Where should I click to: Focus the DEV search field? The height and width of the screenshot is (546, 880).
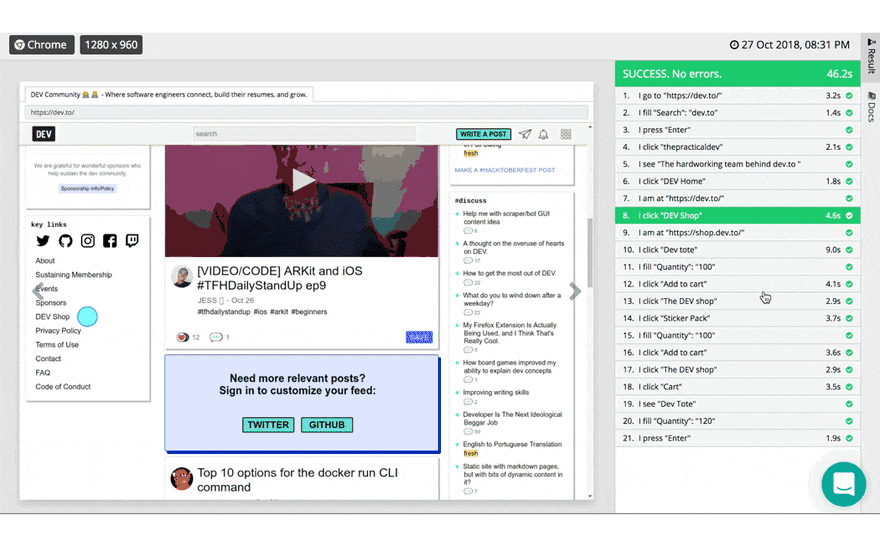(x=304, y=134)
